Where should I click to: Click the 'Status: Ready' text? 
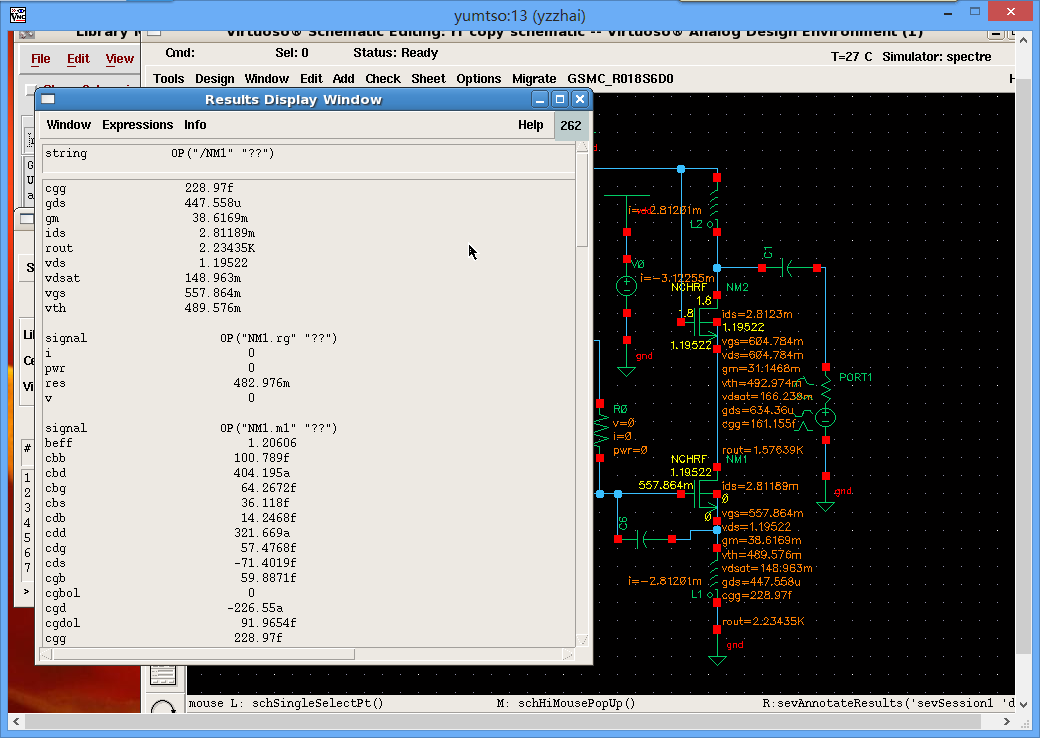(395, 53)
